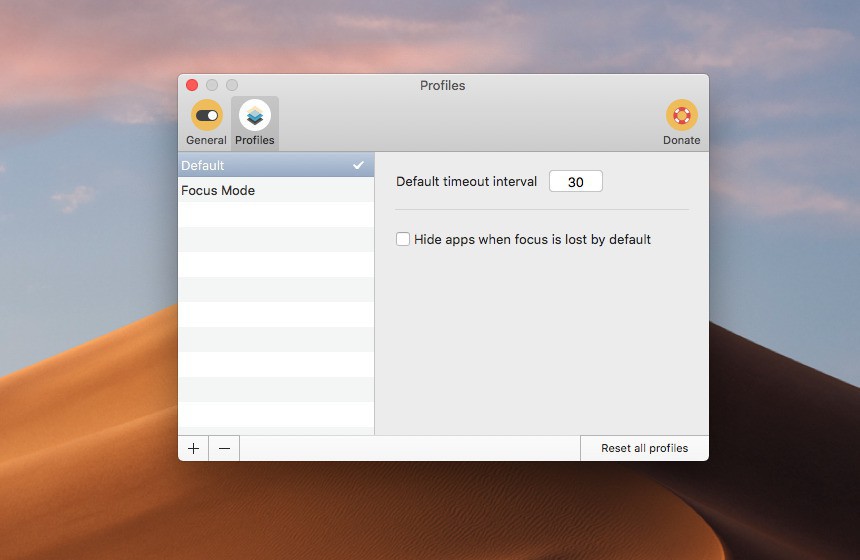This screenshot has width=860, height=560.
Task: Select the Default profile row
Action: pos(276,165)
